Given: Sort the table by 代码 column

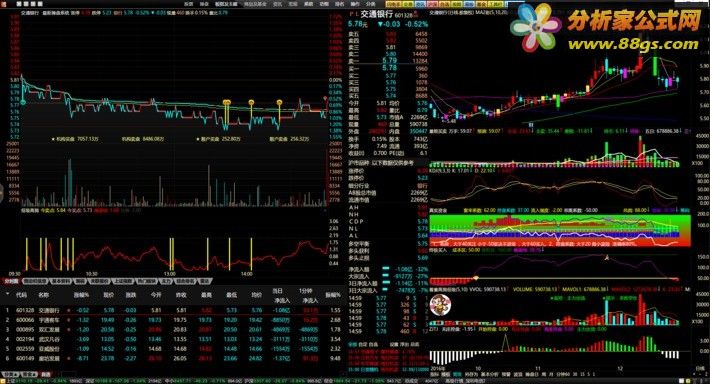Looking at the screenshot, I should [21, 294].
